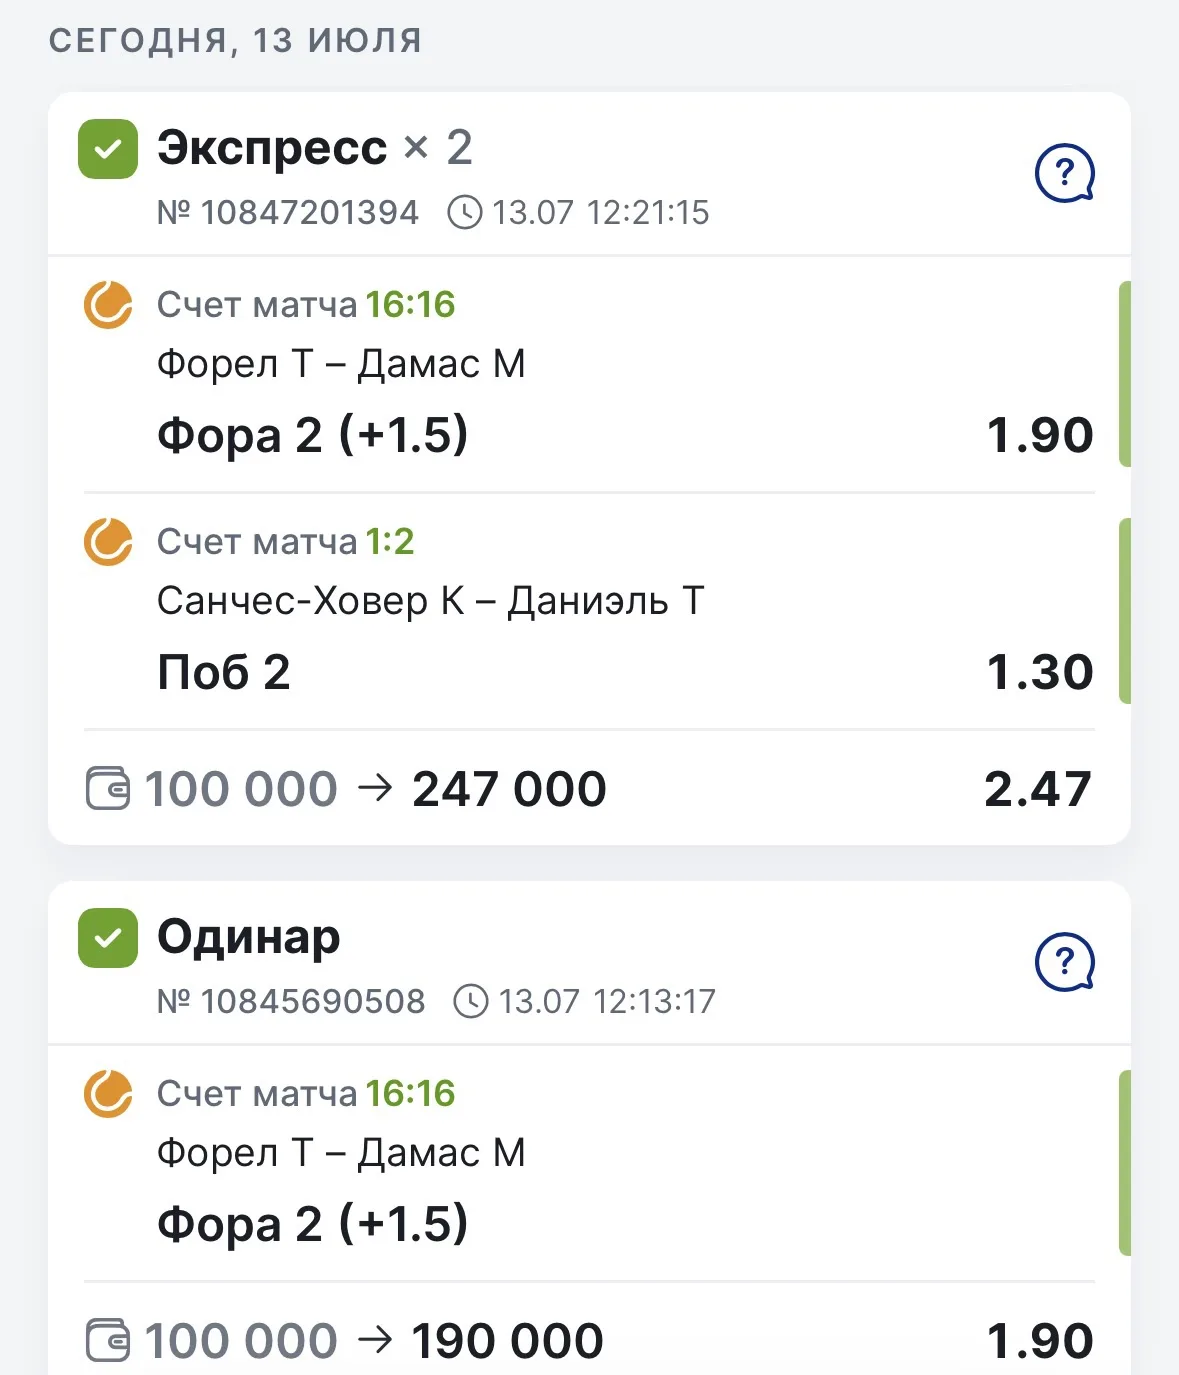Tap wallet icon beside 247 000 payout
This screenshot has width=1179, height=1375.
[x=108, y=789]
